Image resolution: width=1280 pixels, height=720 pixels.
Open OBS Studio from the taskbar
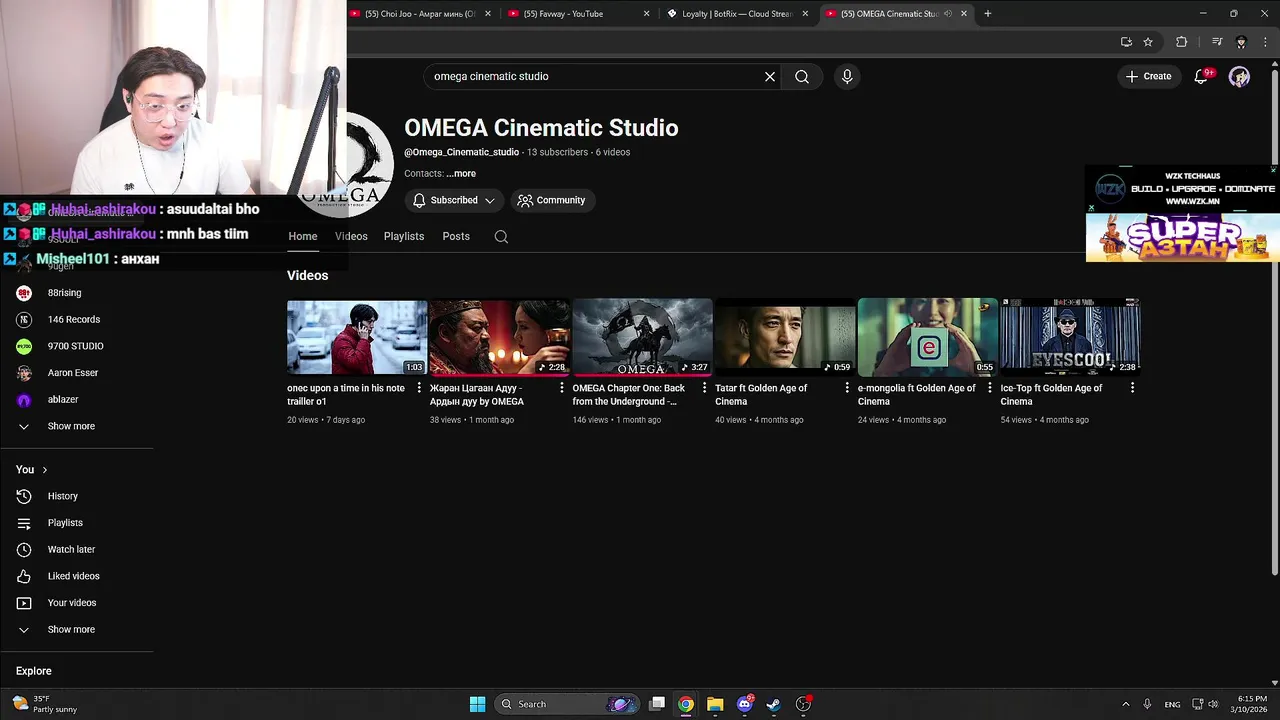(803, 704)
